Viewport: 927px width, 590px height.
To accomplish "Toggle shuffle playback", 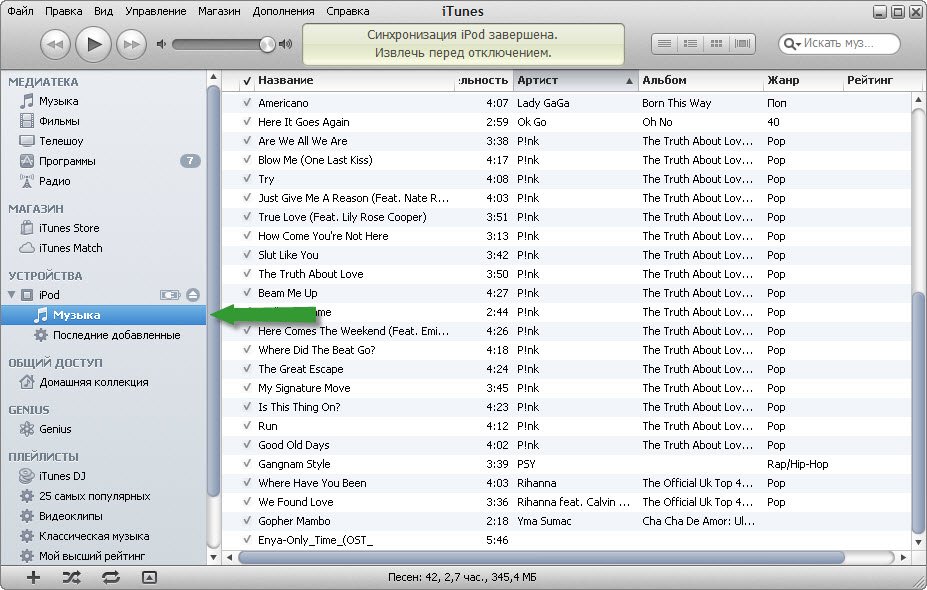I will tap(72, 577).
